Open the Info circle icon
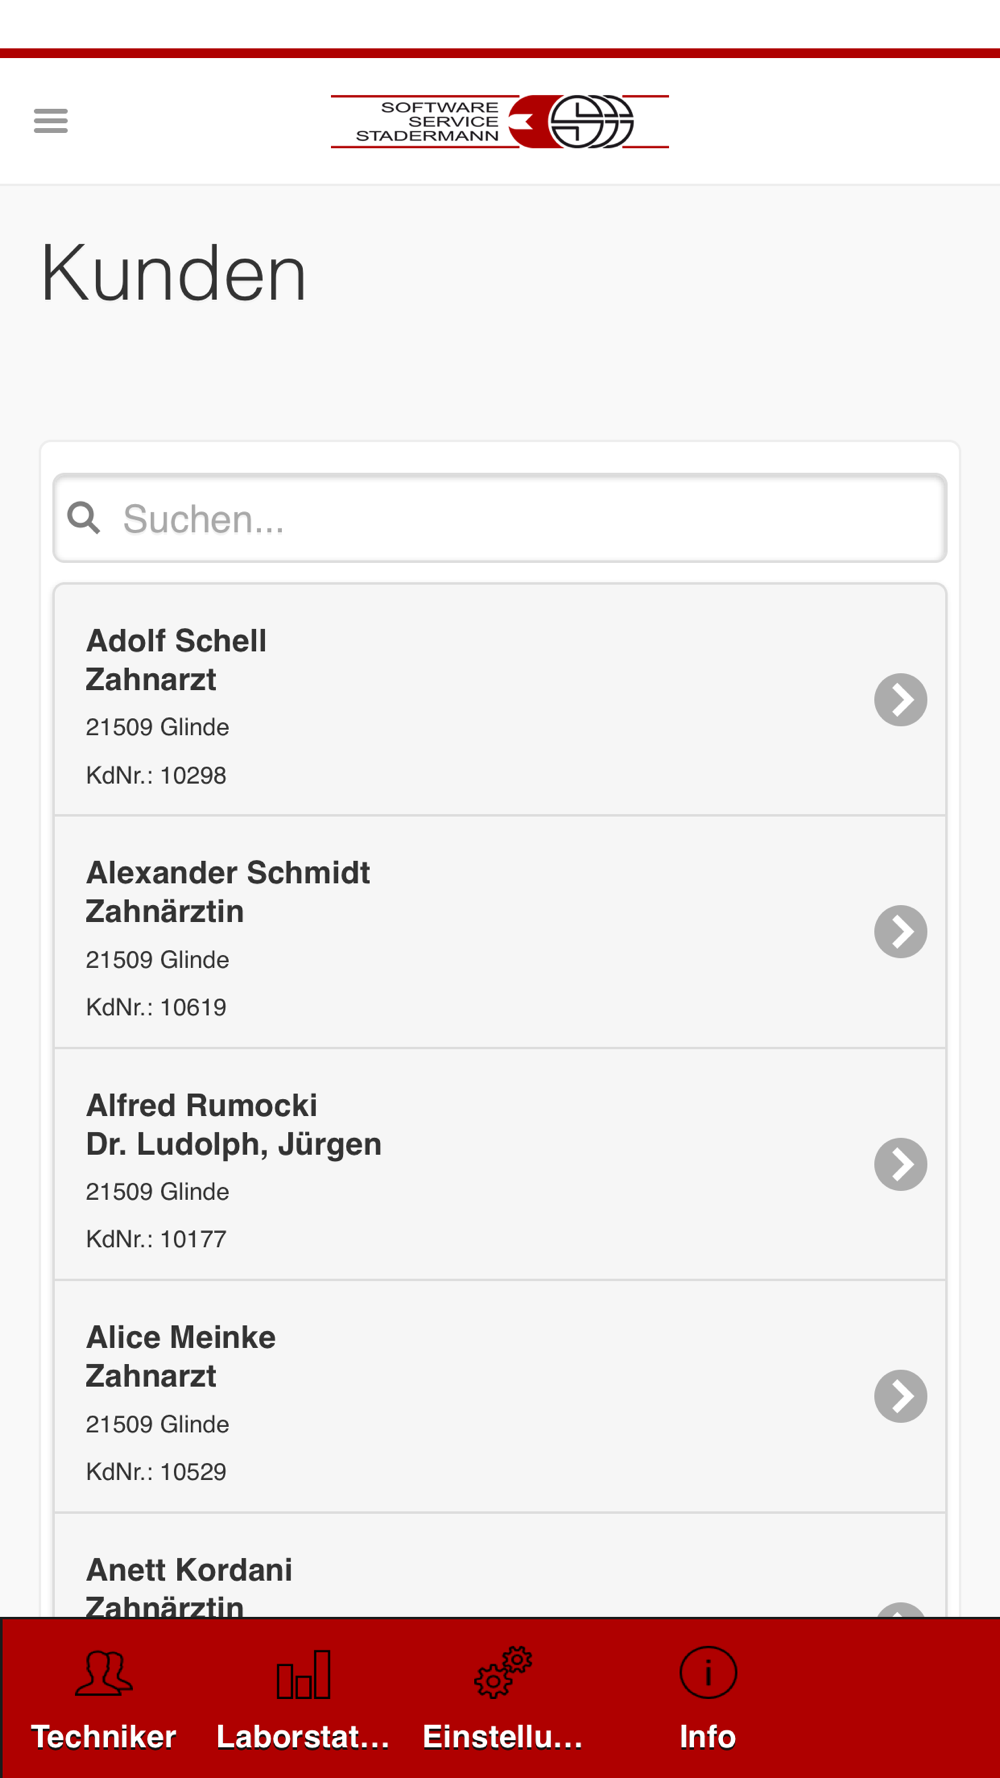 [708, 1672]
